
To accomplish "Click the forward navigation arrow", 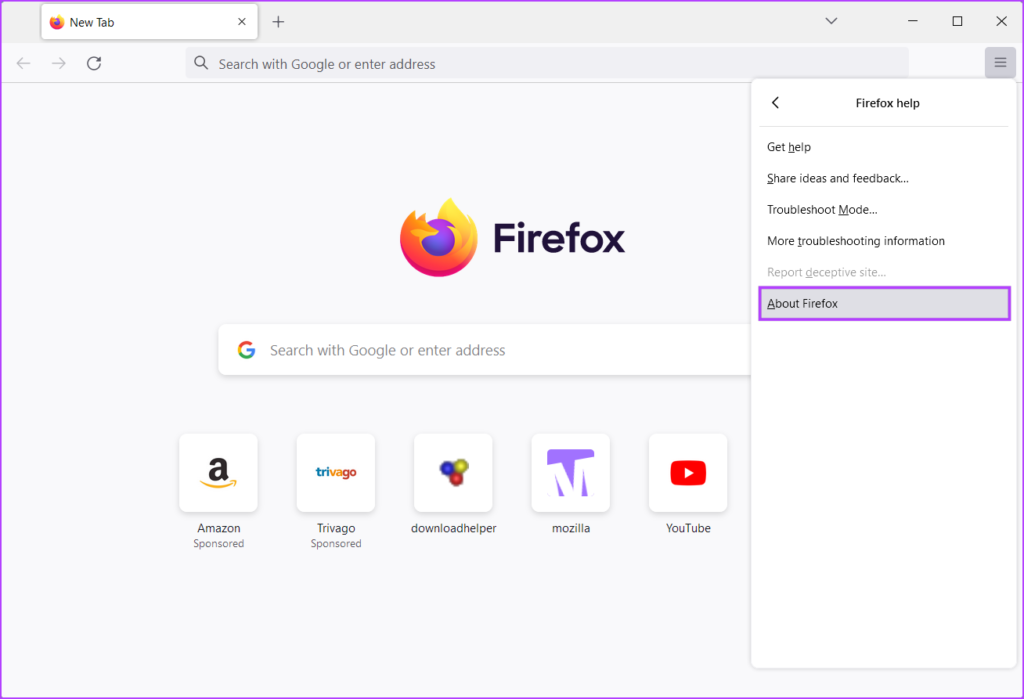I will pyautogui.click(x=58, y=63).
